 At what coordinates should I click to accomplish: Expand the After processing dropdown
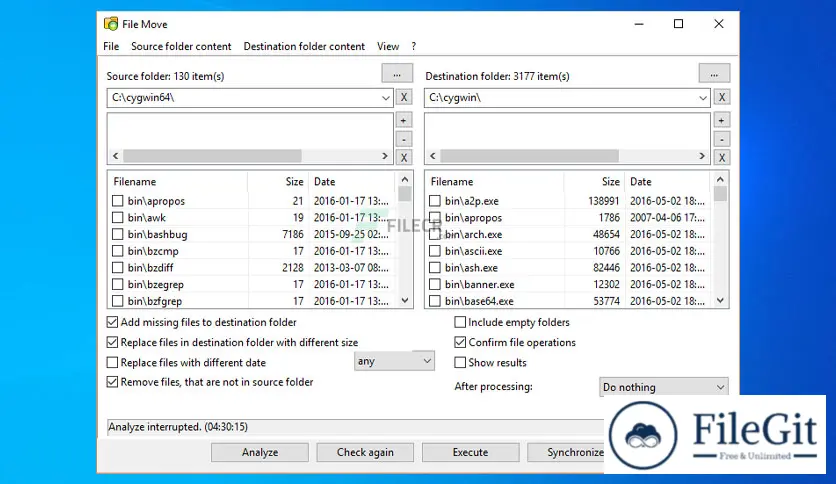720,388
